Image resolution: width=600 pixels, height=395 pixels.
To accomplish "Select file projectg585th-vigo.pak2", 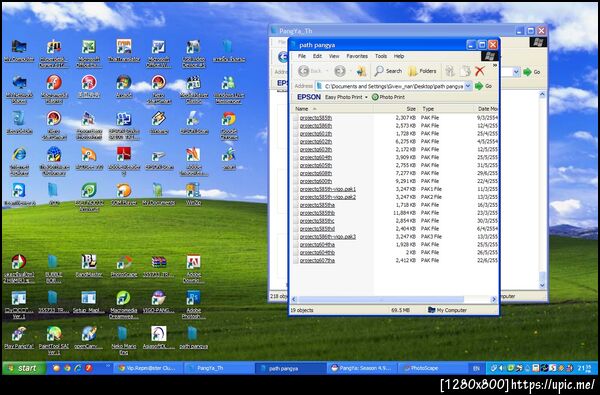I will pyautogui.click(x=328, y=197).
